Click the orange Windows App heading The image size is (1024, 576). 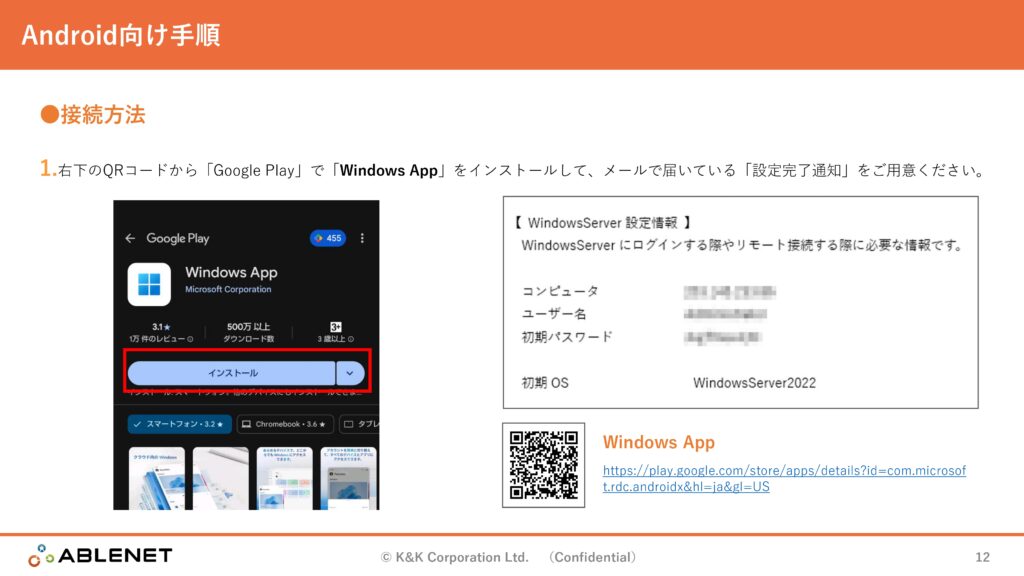point(658,442)
